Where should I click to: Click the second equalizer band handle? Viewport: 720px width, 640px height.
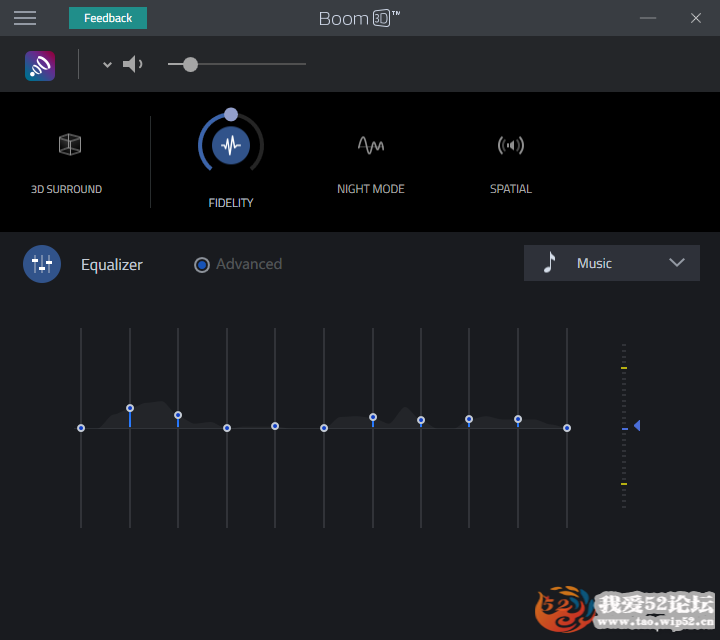pos(130,408)
